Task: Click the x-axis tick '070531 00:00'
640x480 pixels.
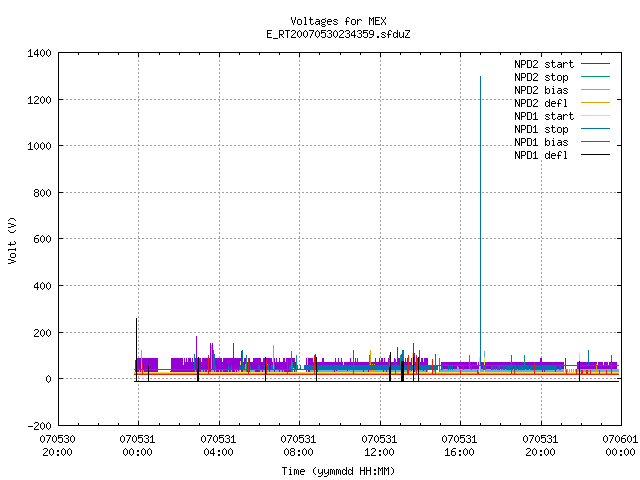Action: pyautogui.click(x=138, y=446)
